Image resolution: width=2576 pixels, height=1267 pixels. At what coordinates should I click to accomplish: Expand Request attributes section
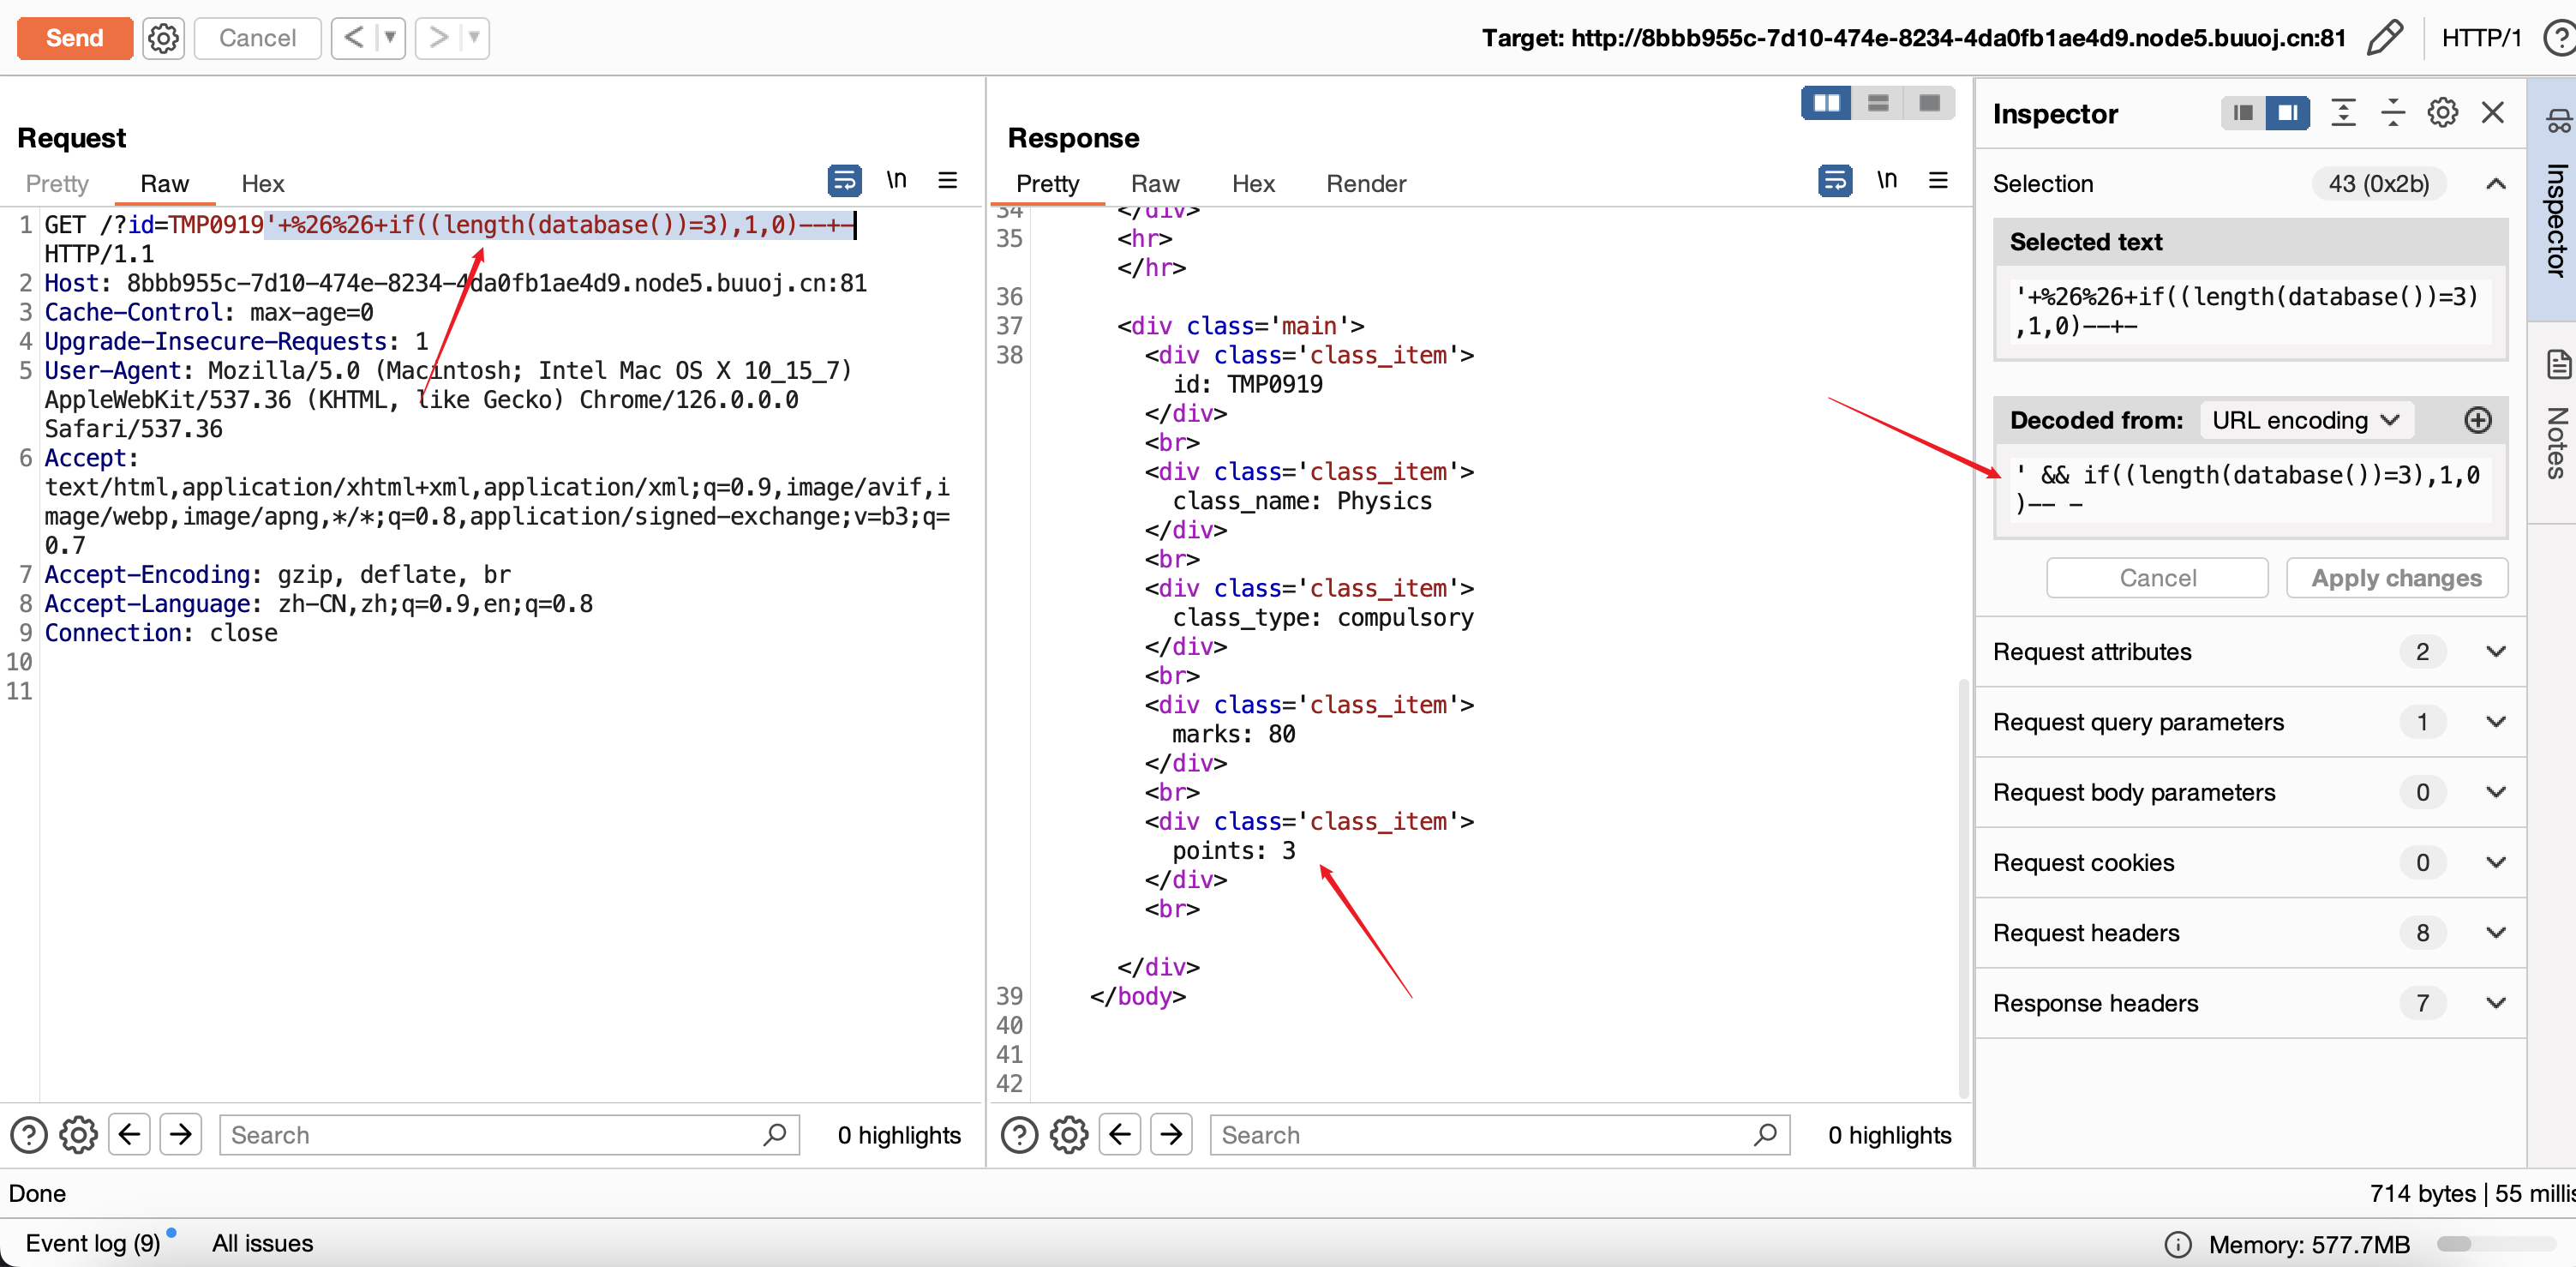pyautogui.click(x=2250, y=652)
